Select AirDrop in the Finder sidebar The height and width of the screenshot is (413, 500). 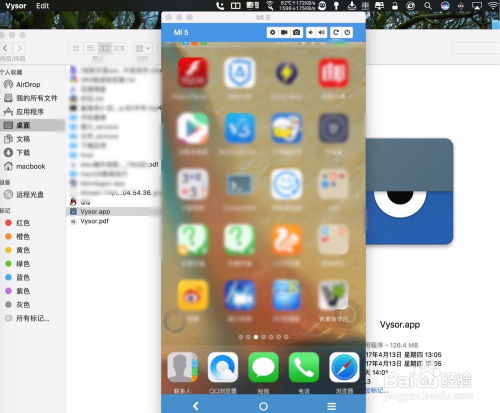point(28,84)
